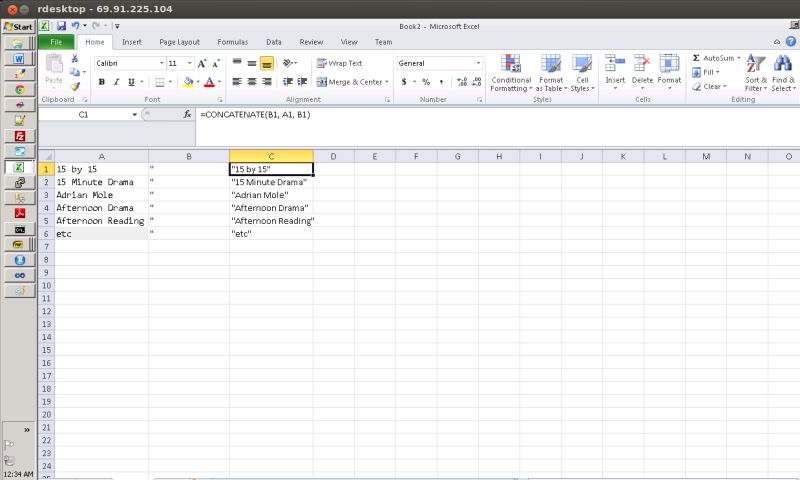Screen dimensions: 800x480
Task: Click the Fill button in Editing group
Action: [x=706, y=72]
